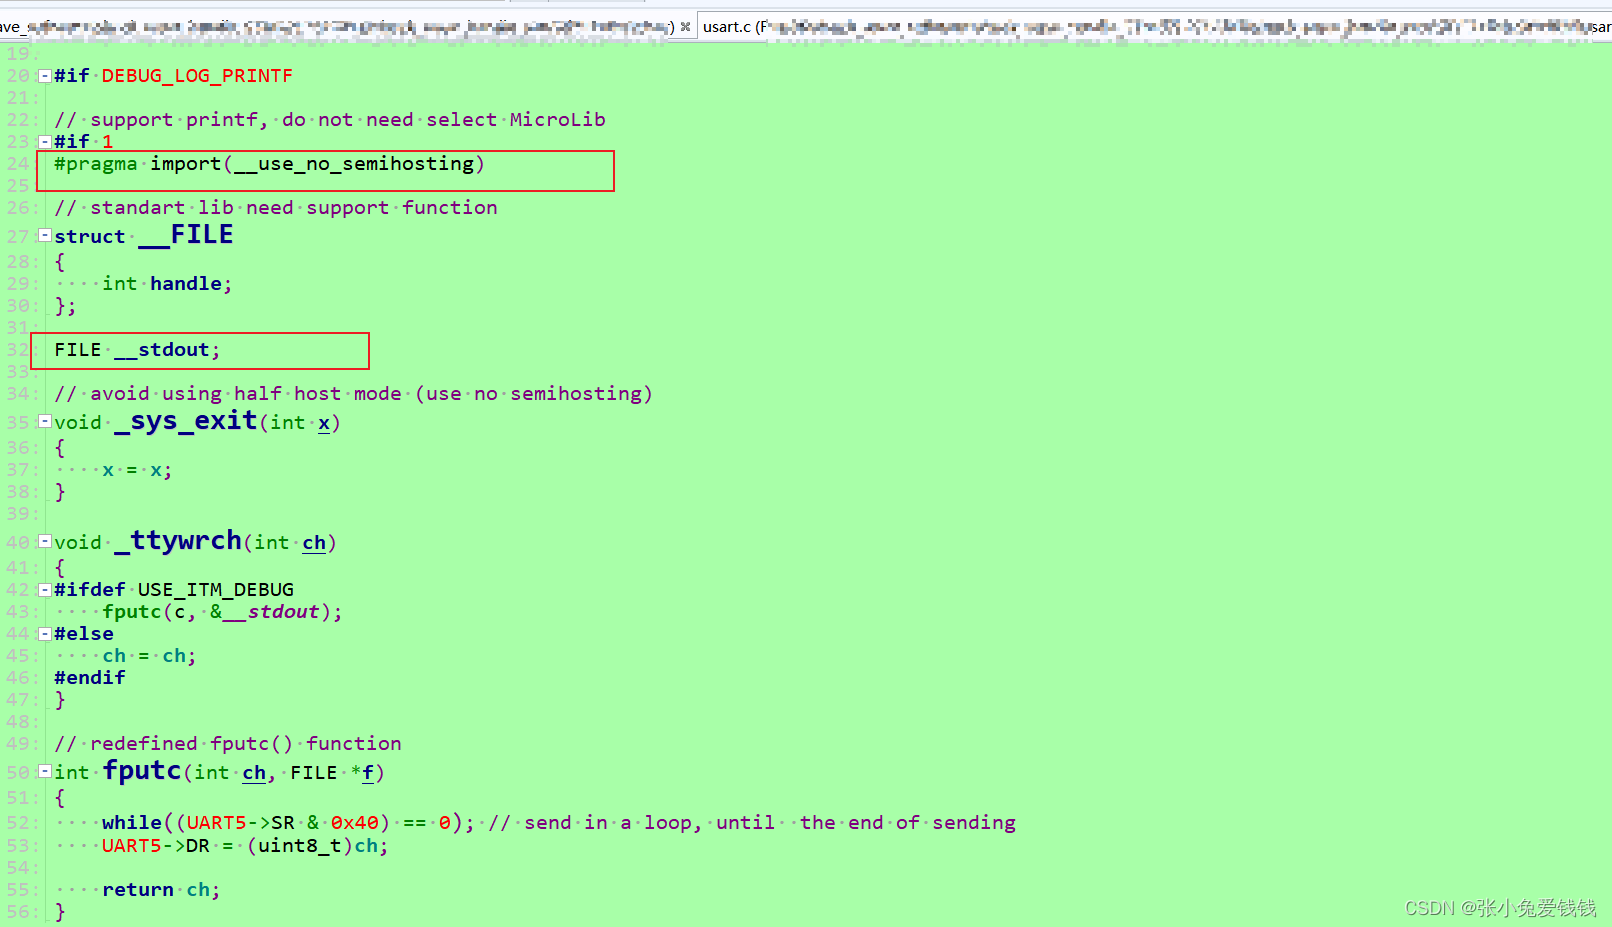Close the first blurred editor tab
Image resolution: width=1612 pixels, height=927 pixels.
685,27
